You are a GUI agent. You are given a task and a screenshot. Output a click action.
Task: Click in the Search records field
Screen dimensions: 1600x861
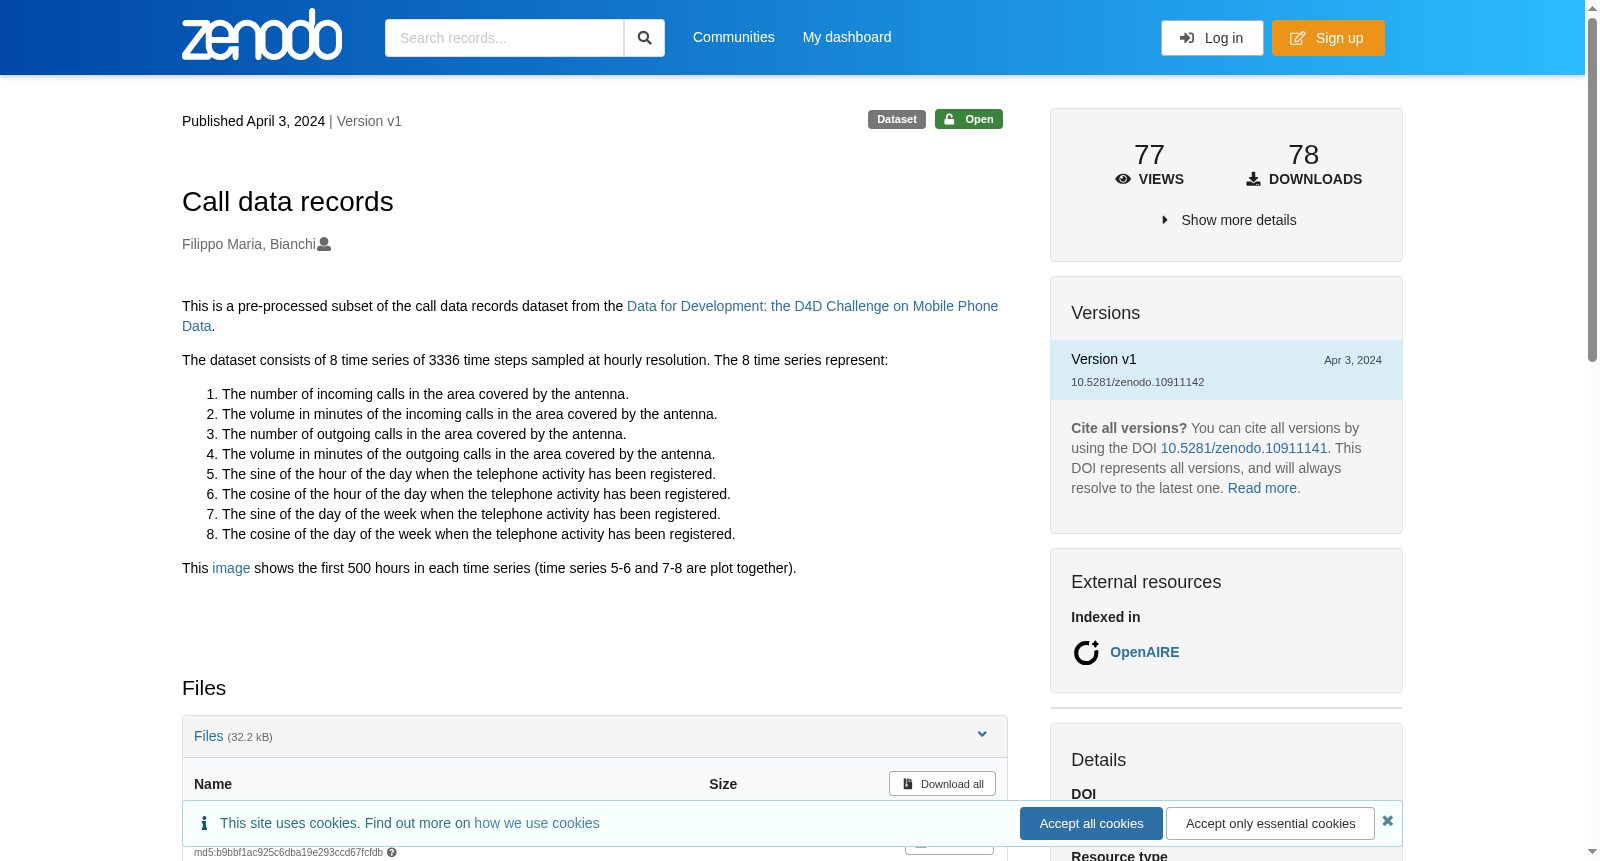(x=504, y=38)
